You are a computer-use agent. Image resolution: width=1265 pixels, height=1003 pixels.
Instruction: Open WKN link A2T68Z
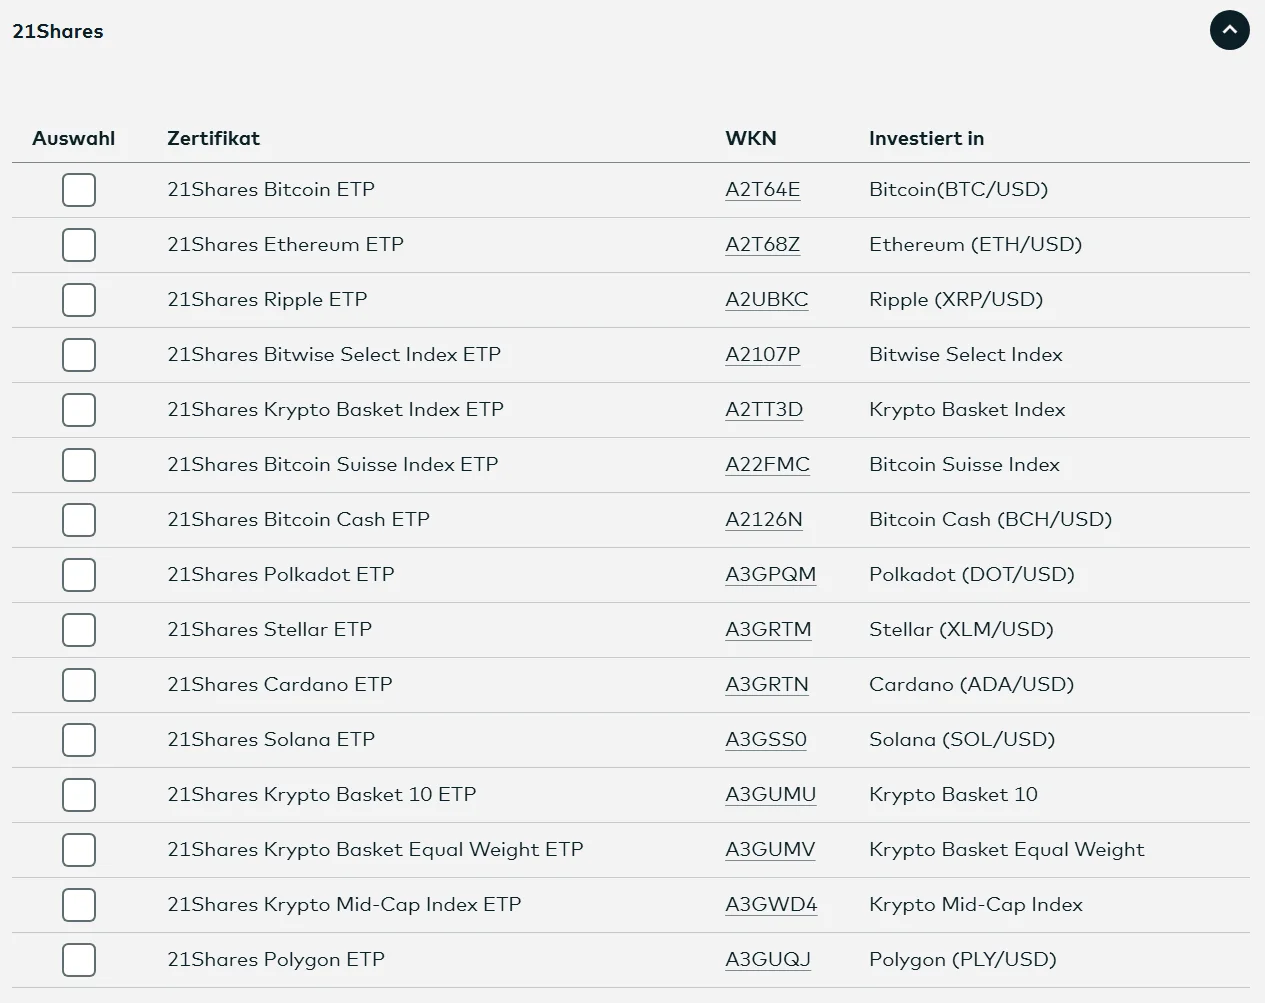click(762, 245)
